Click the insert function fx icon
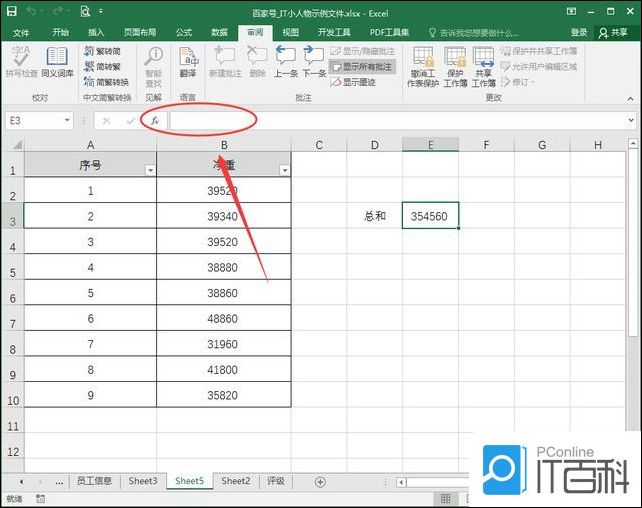Screen dimensions: 642x508 click(155, 120)
